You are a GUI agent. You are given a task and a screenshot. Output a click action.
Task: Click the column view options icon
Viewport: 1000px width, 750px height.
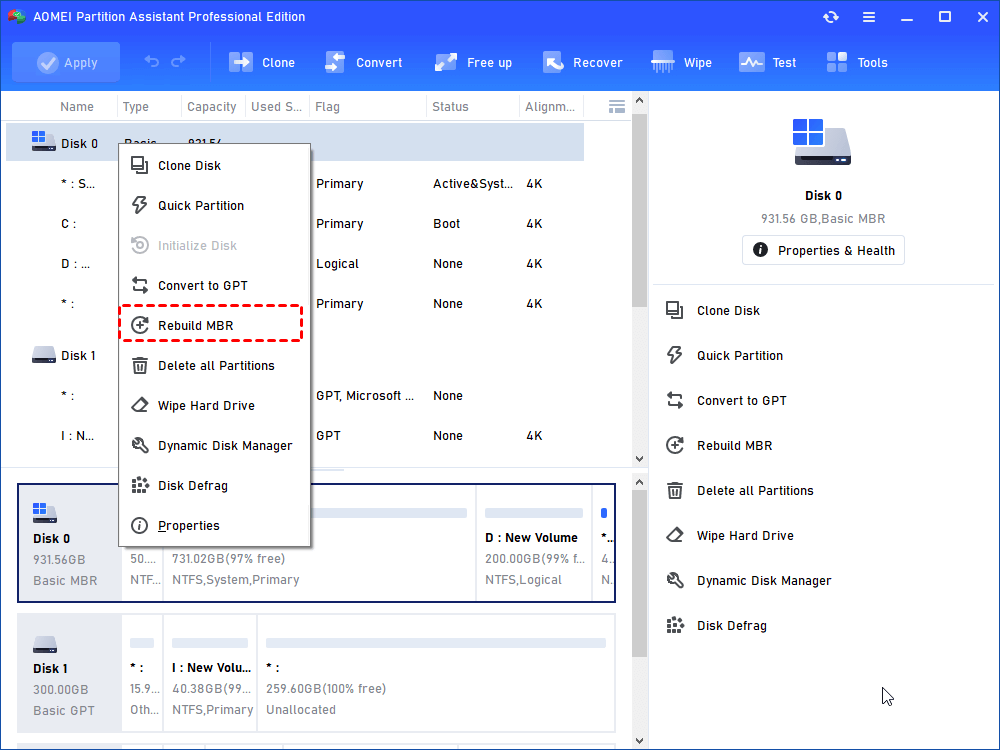pyautogui.click(x=616, y=107)
